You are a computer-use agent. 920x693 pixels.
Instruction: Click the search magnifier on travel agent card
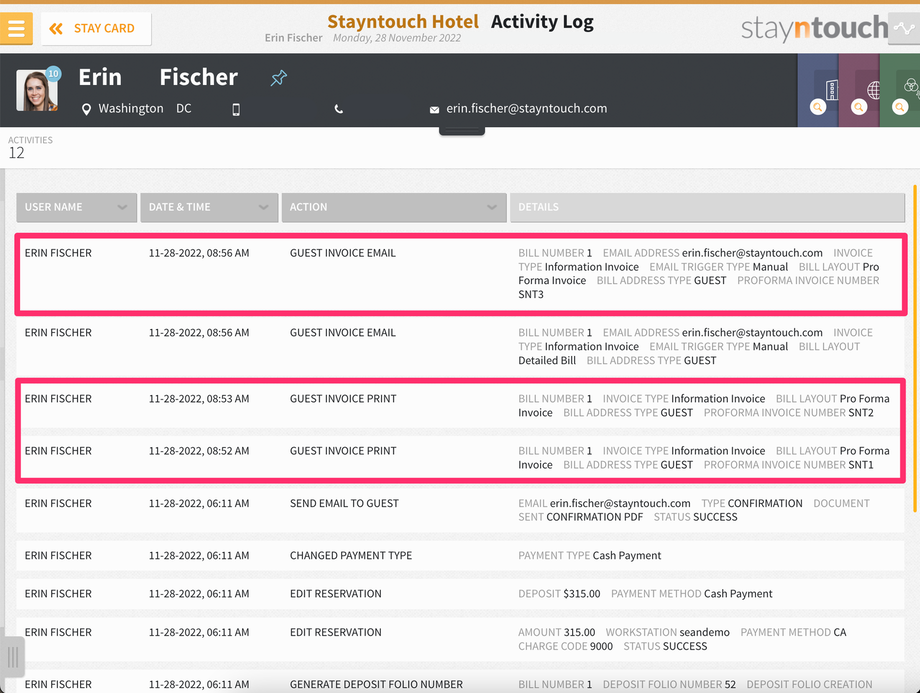pyautogui.click(x=859, y=107)
